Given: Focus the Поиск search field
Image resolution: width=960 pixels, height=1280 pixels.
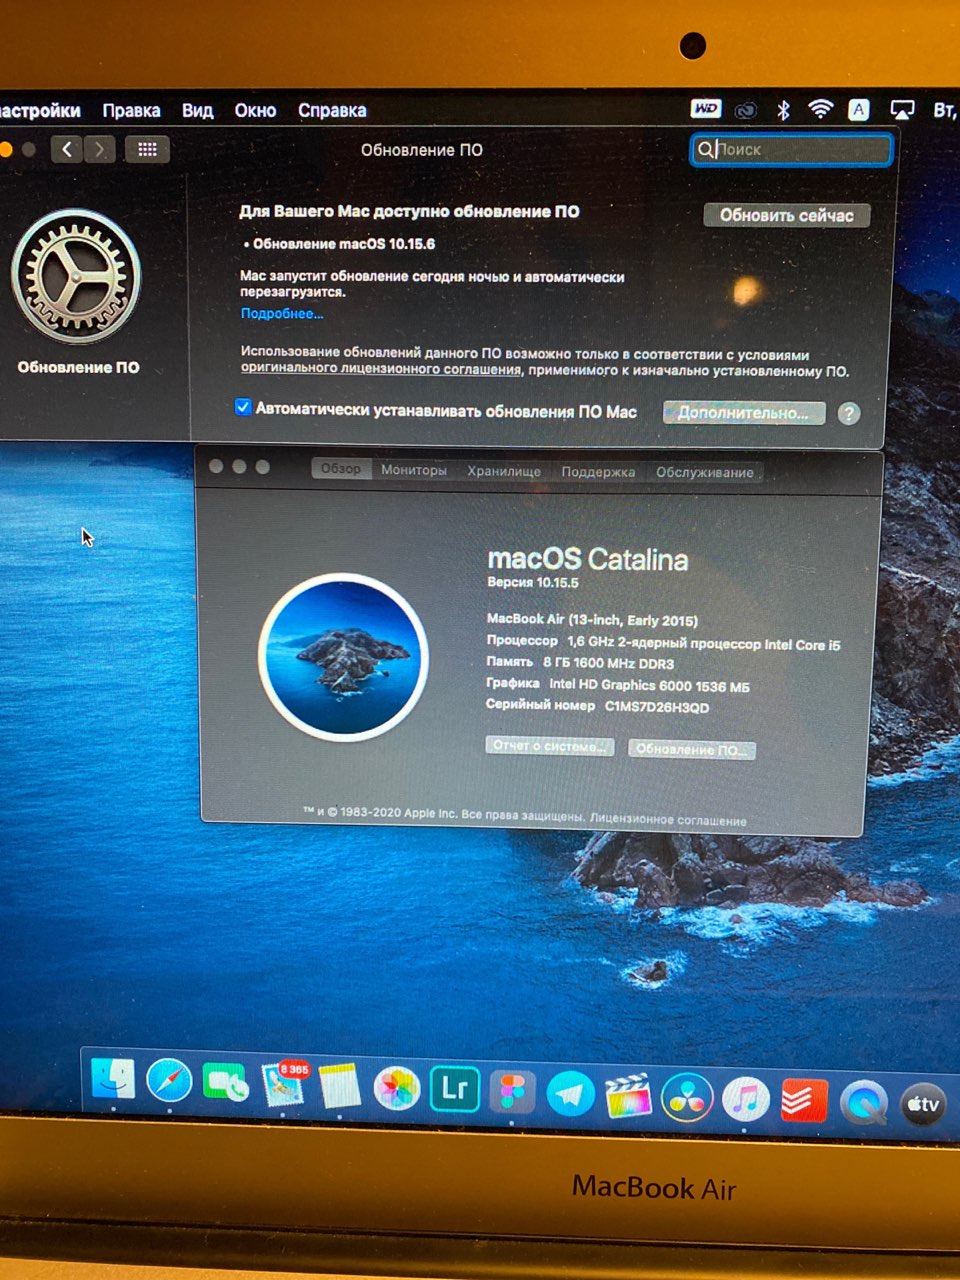Looking at the screenshot, I should (x=791, y=150).
